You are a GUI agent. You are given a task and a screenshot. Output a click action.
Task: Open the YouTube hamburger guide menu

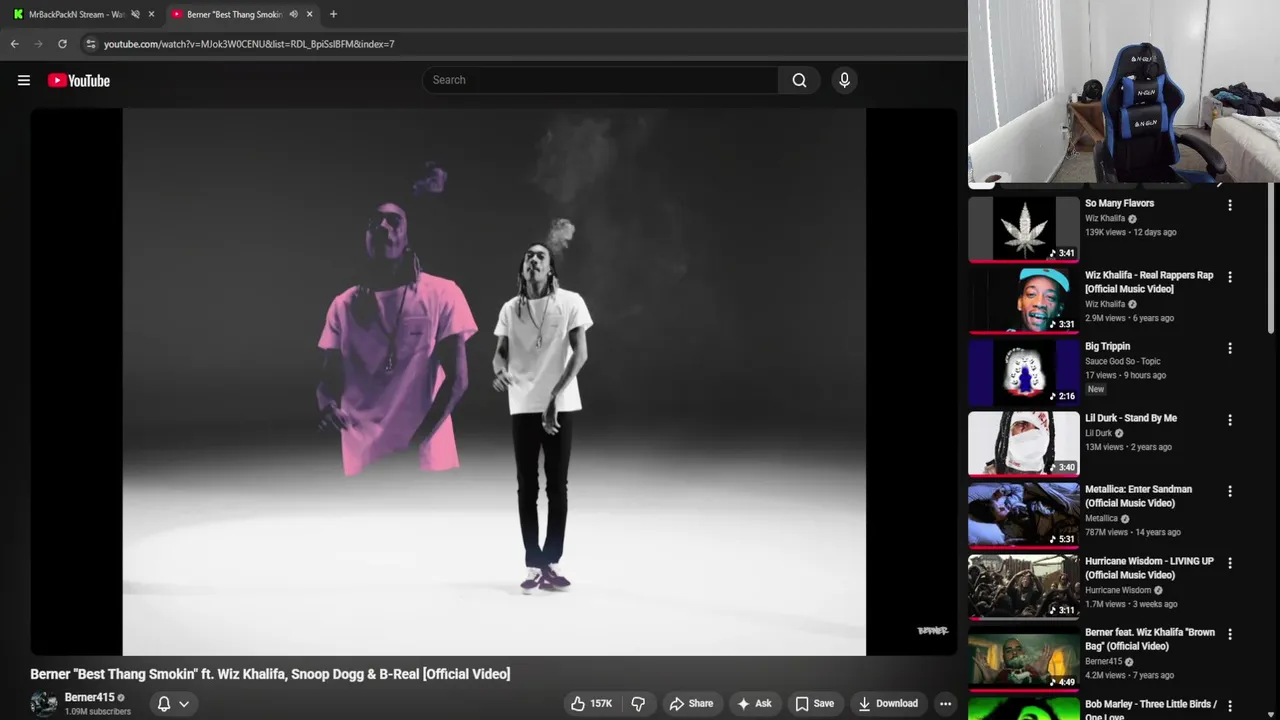pos(24,80)
